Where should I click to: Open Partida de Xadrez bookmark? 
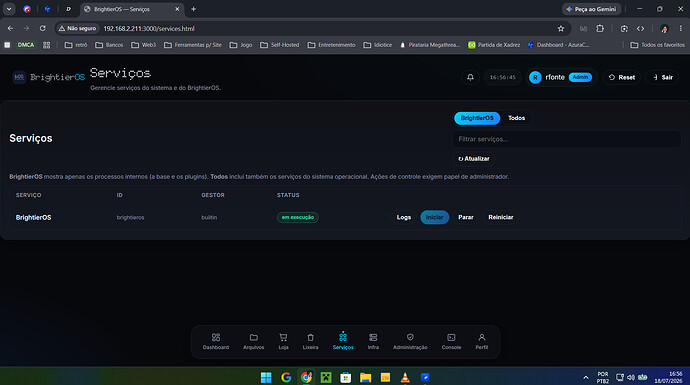tap(494, 45)
